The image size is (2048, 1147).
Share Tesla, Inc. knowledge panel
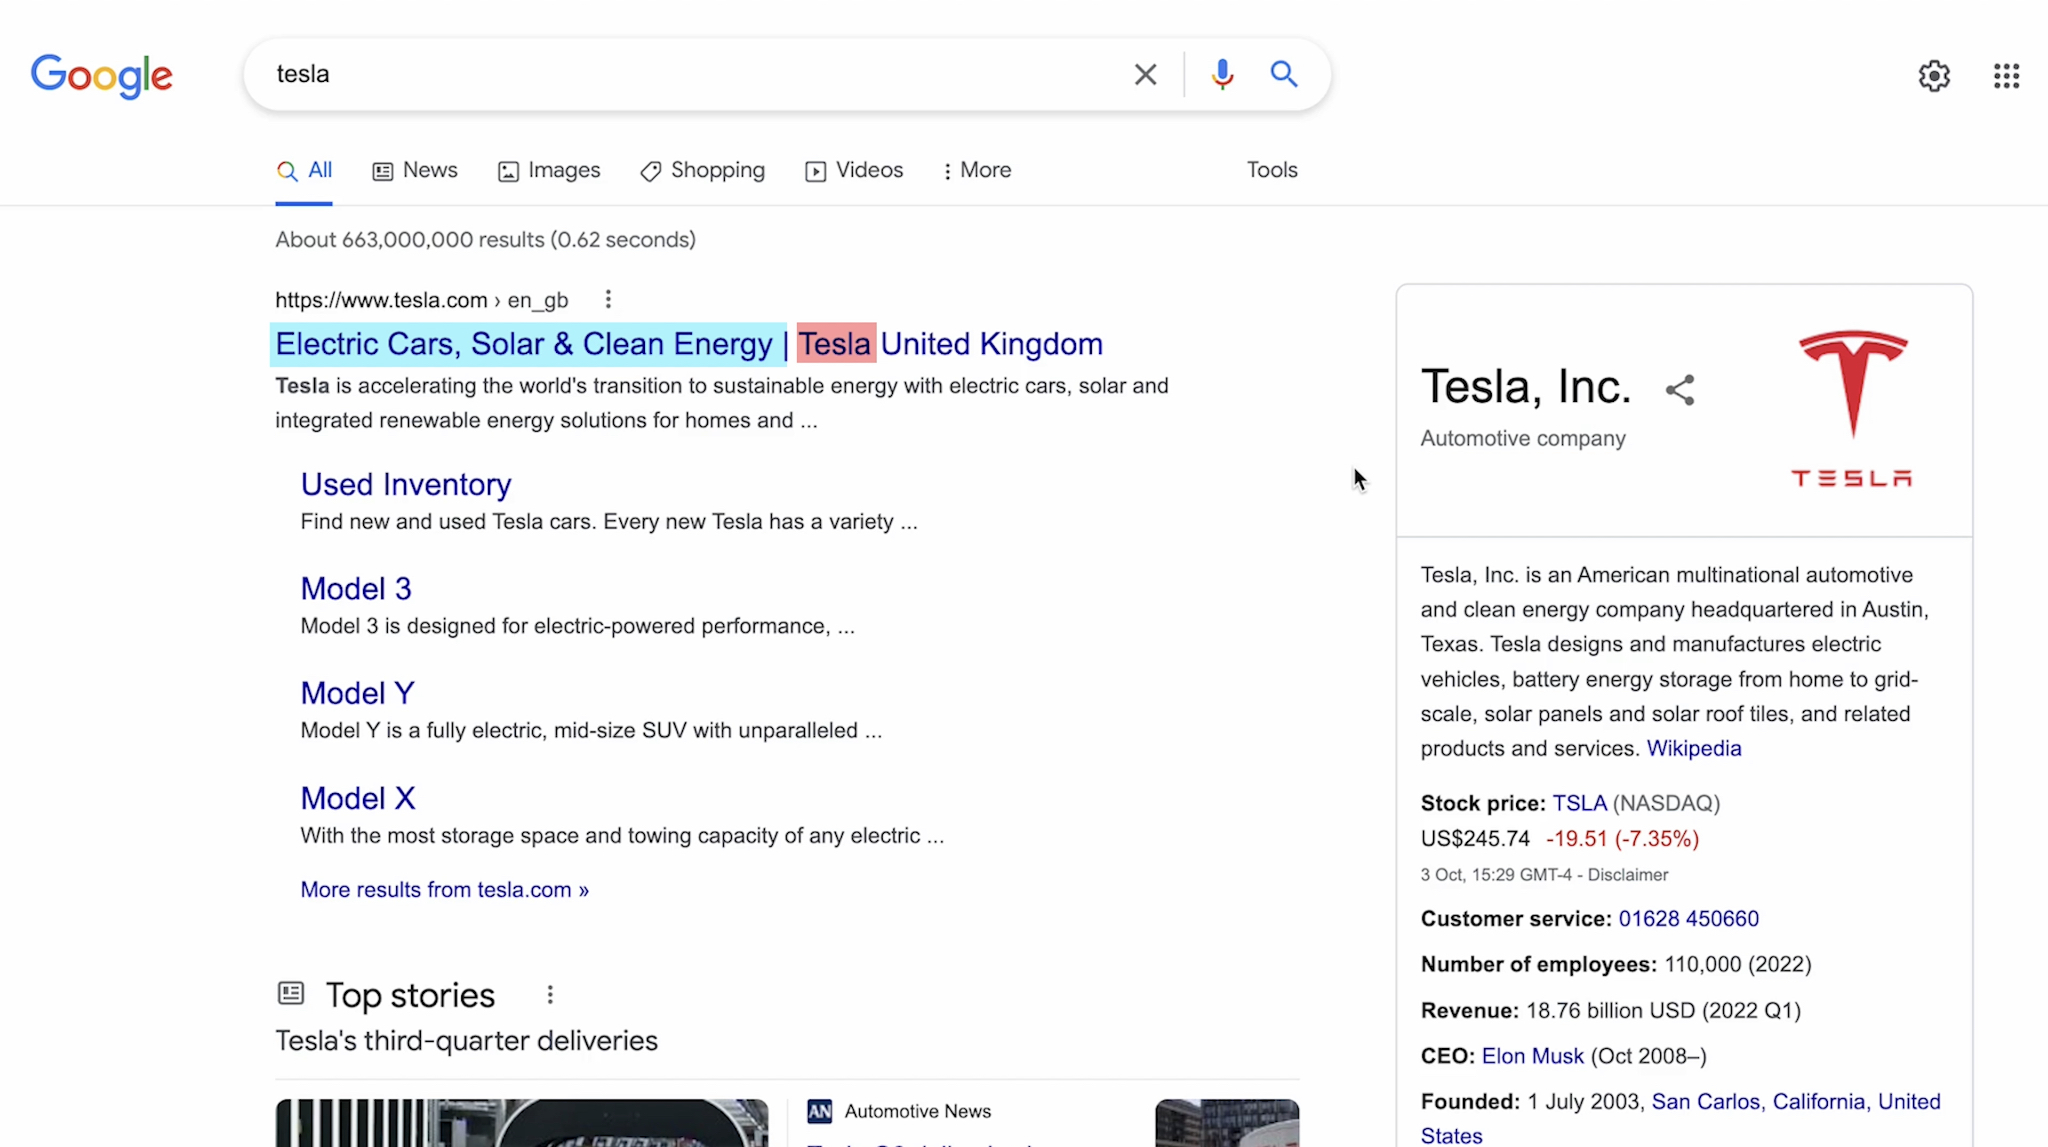click(x=1680, y=390)
